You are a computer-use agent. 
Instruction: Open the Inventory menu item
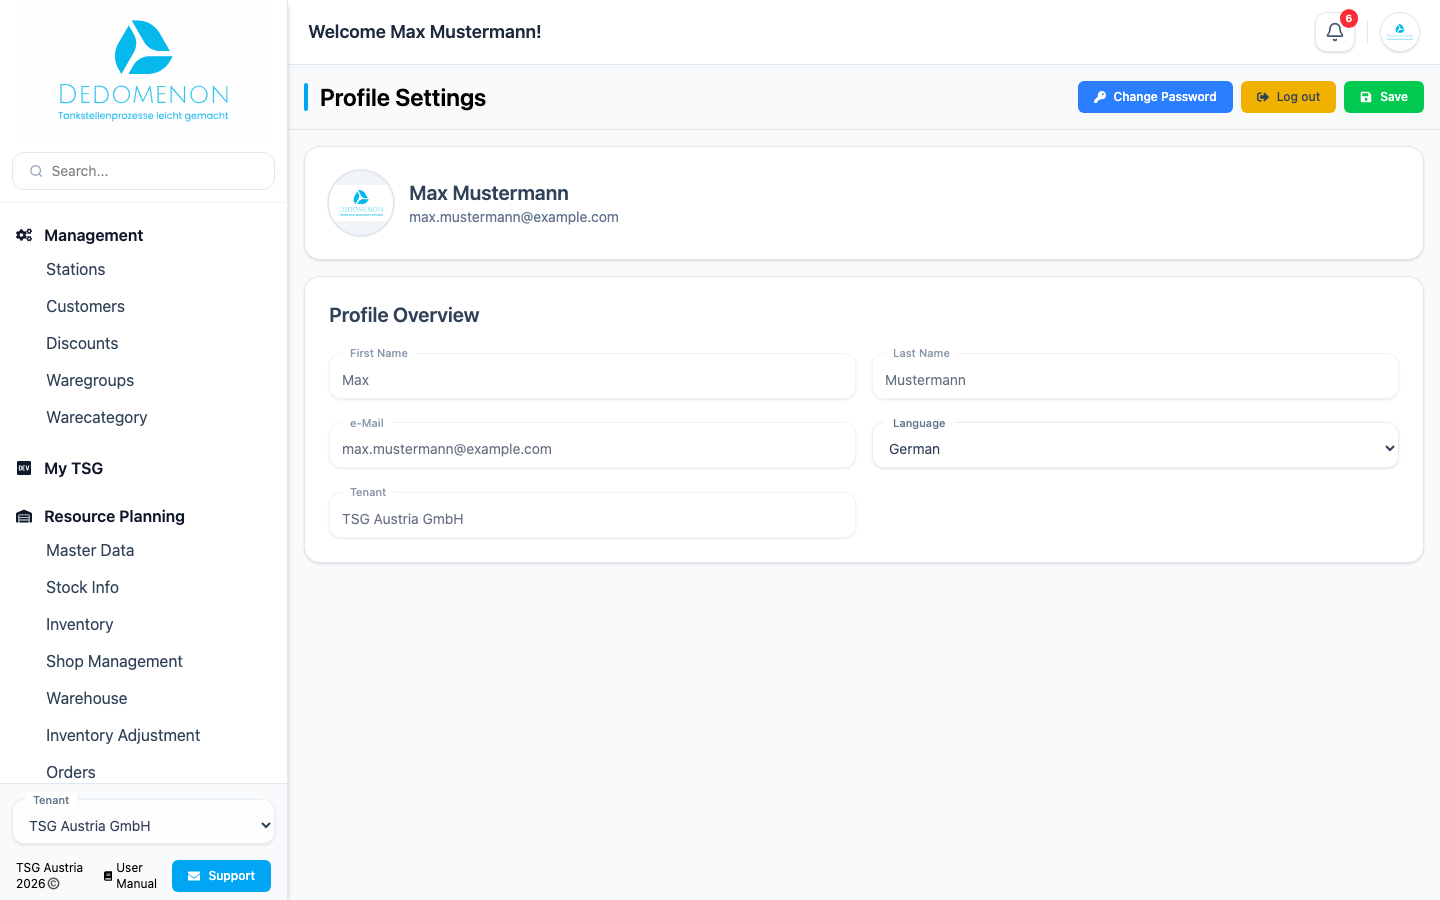(80, 625)
